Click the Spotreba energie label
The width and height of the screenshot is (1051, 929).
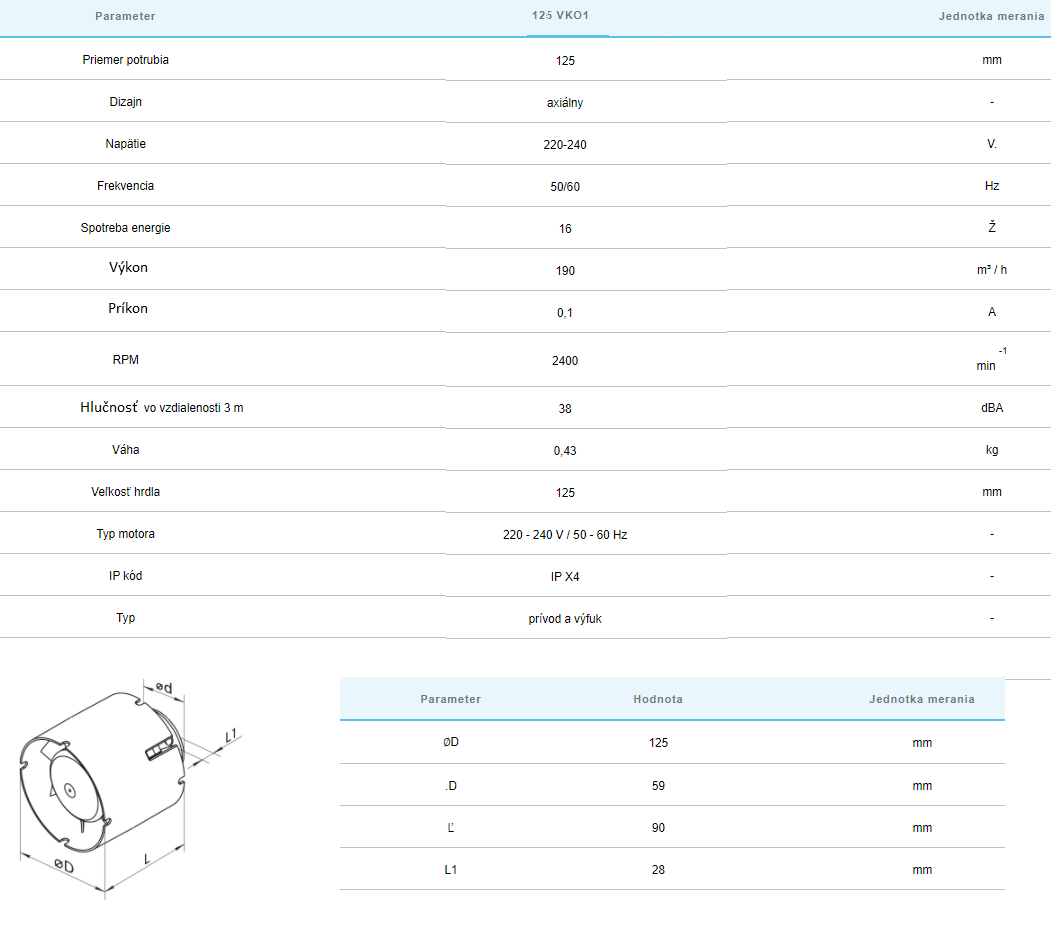coord(125,228)
